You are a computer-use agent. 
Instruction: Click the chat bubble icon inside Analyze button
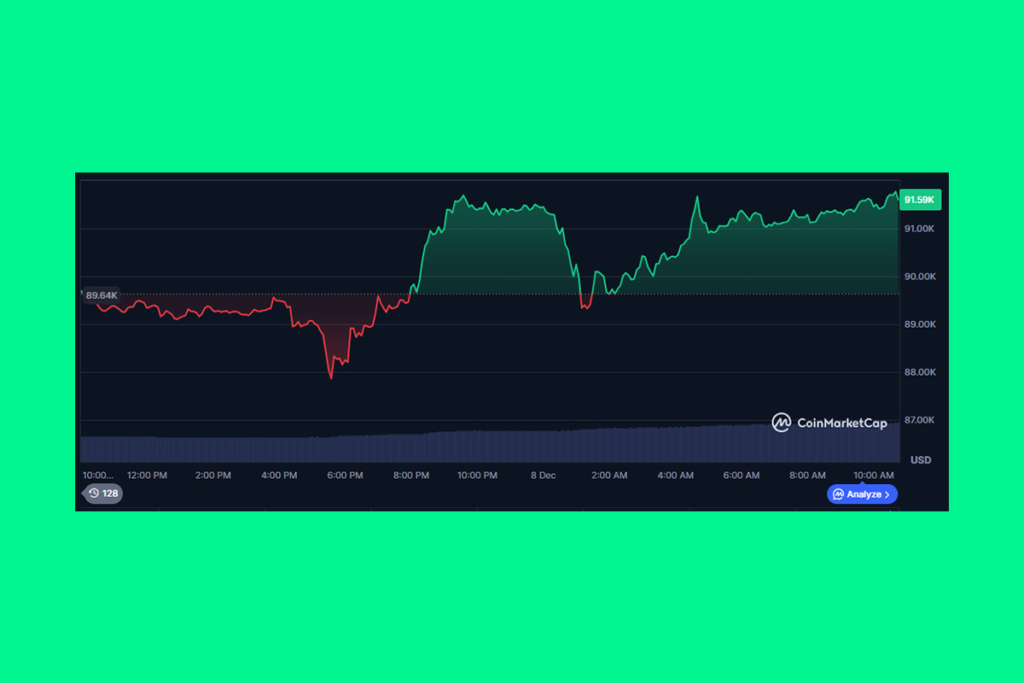pos(839,494)
